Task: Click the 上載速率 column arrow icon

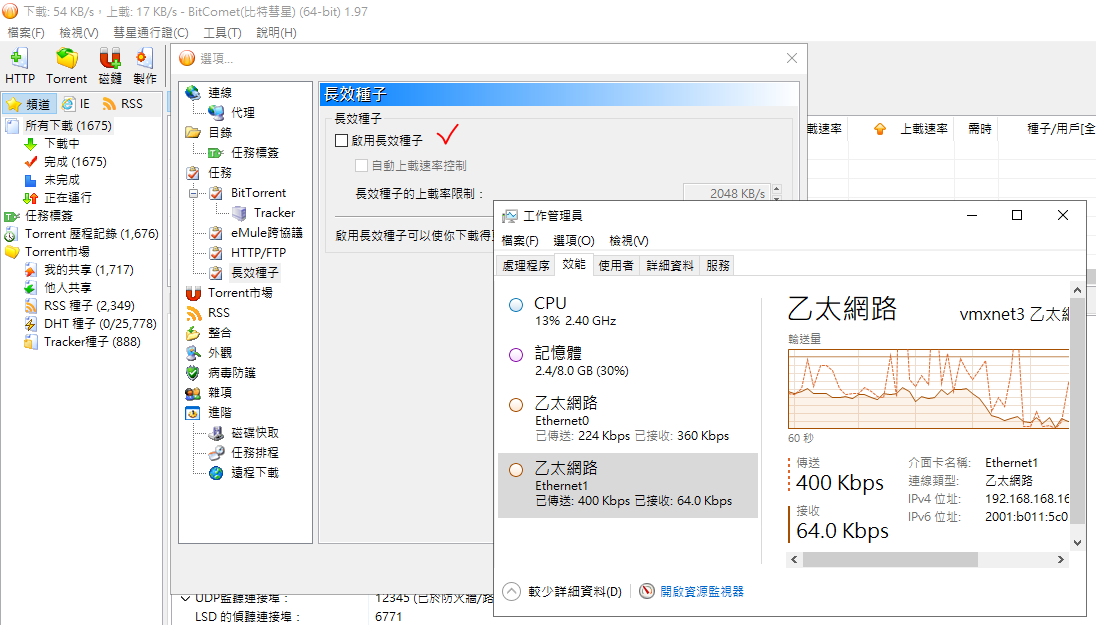Action: 880,129
